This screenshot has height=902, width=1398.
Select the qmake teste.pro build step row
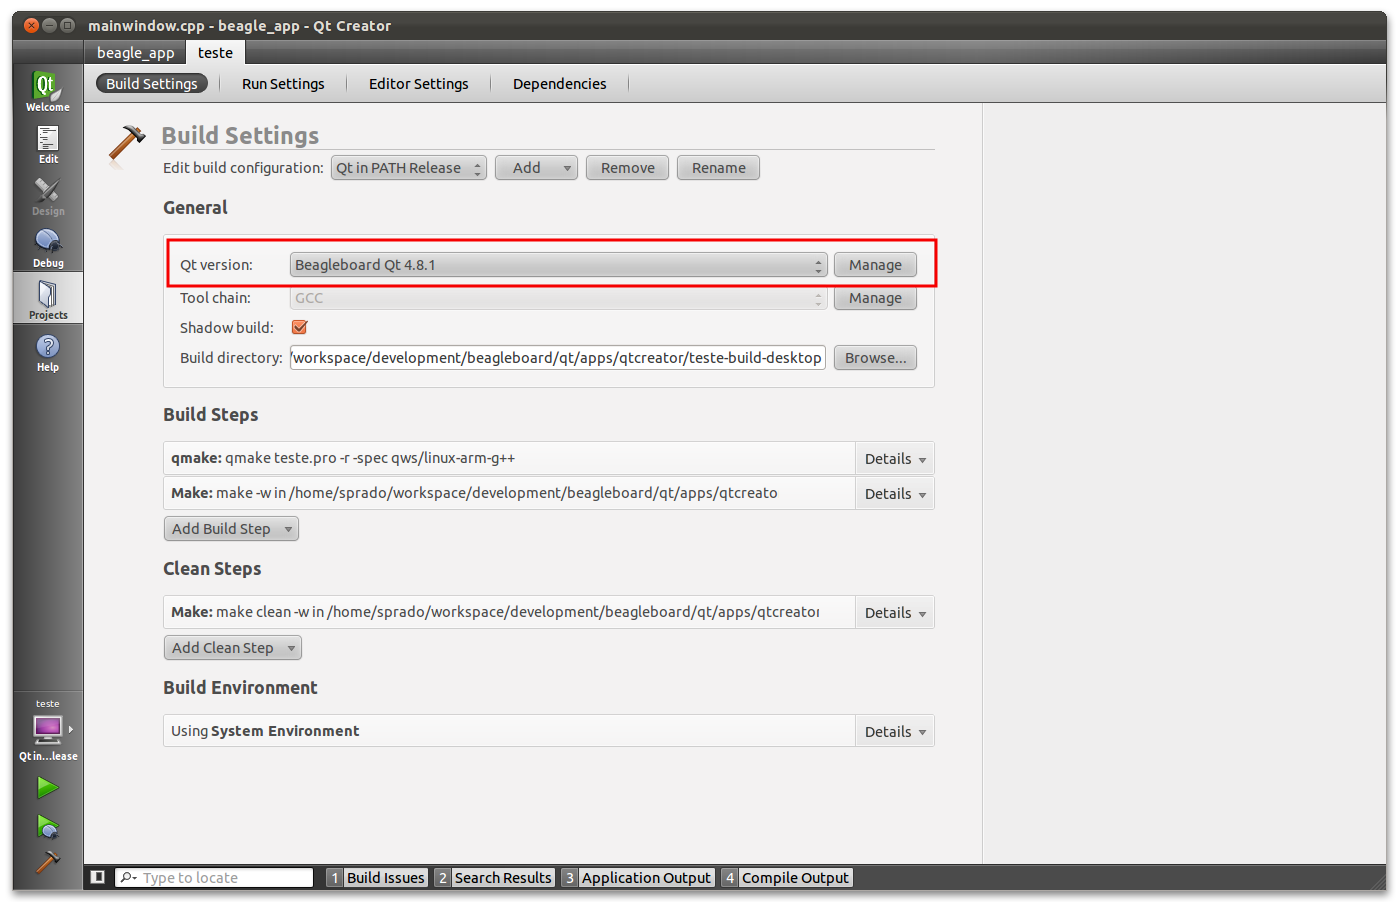pos(509,459)
